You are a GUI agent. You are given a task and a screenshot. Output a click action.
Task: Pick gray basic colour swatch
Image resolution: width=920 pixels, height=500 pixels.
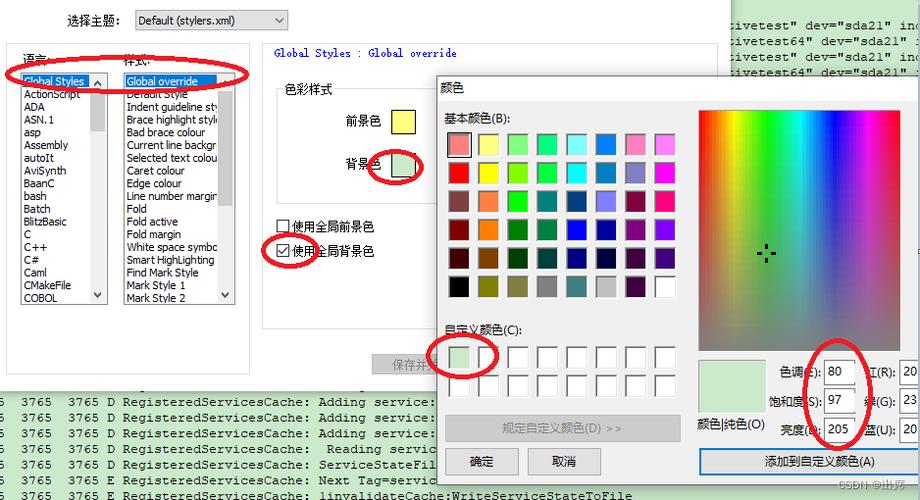tap(547, 287)
